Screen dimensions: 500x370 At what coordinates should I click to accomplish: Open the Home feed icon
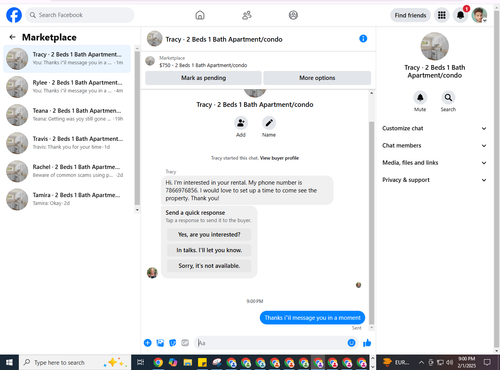[x=200, y=15]
